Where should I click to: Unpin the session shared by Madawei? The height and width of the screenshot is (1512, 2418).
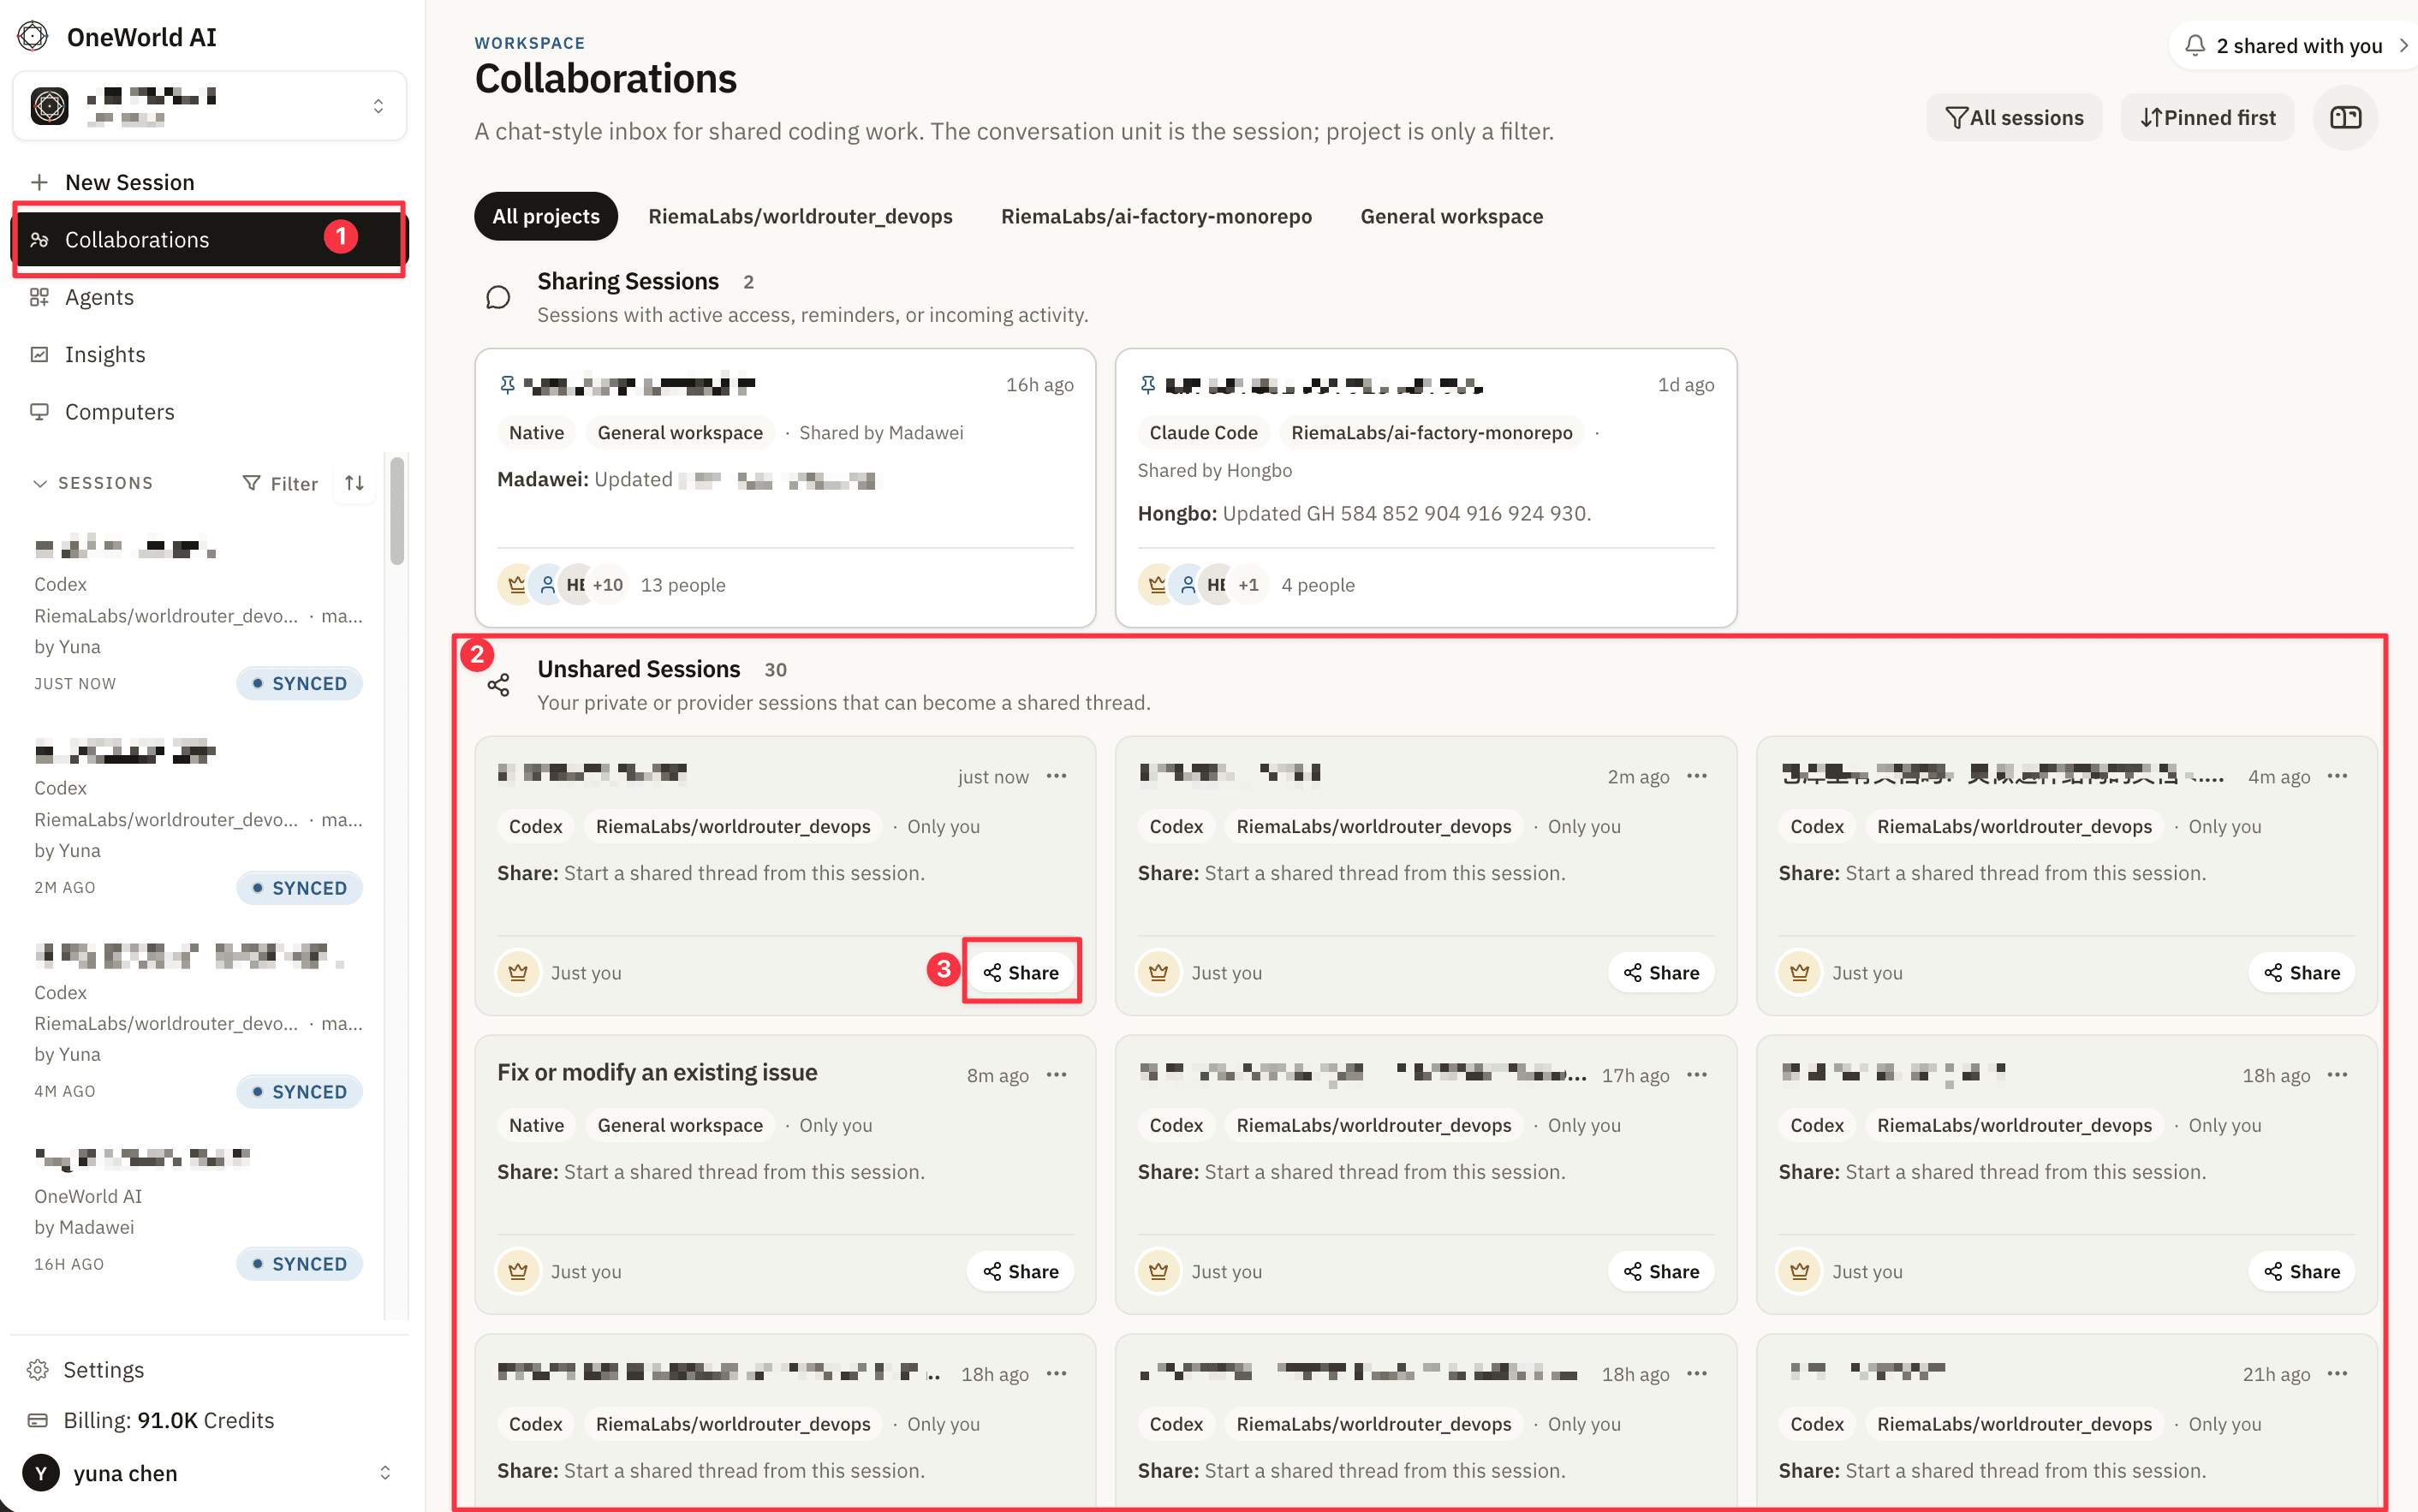[507, 384]
